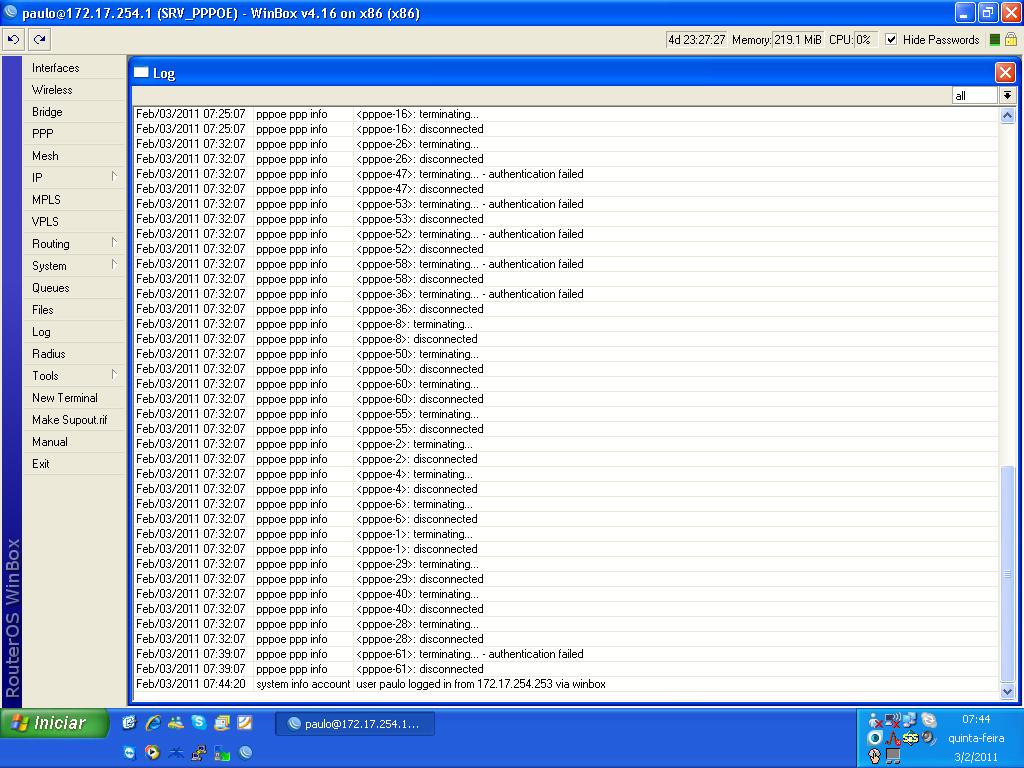
Task: Expand the IP submenu arrow
Action: [114, 176]
